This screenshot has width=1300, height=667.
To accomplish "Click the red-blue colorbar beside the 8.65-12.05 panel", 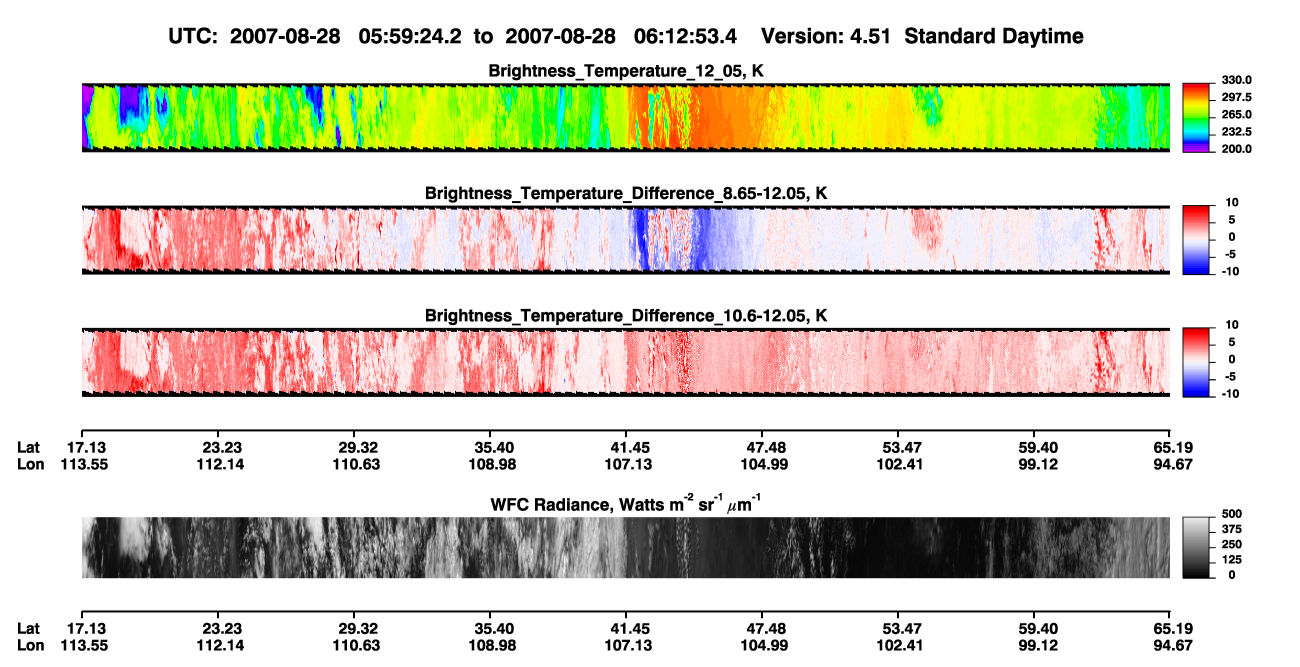I will (x=1197, y=240).
